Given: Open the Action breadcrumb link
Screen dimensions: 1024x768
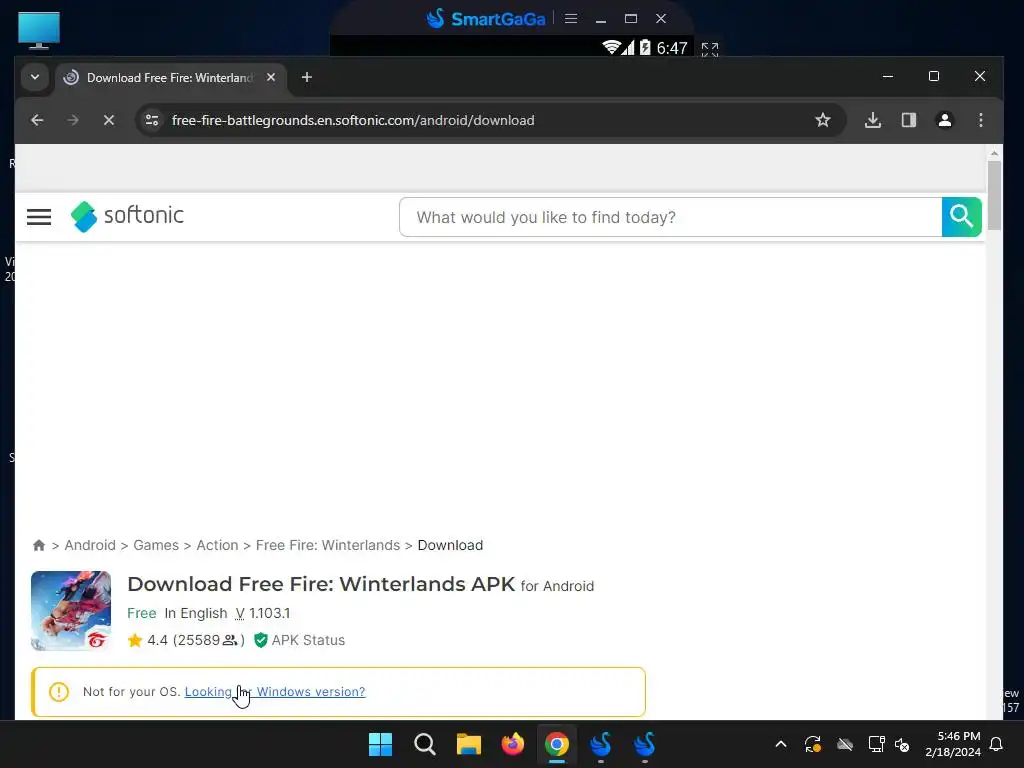Looking at the screenshot, I should tap(217, 545).
